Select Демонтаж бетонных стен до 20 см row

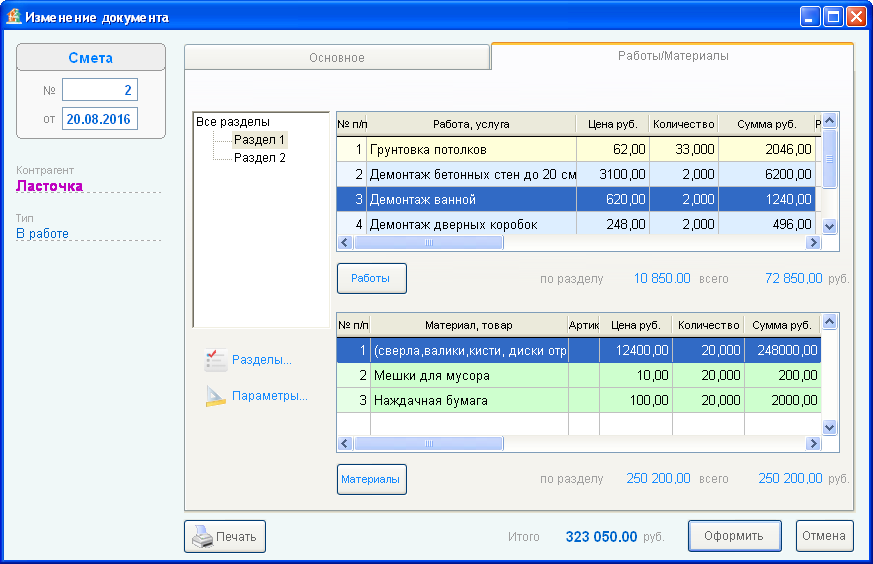pos(576,174)
